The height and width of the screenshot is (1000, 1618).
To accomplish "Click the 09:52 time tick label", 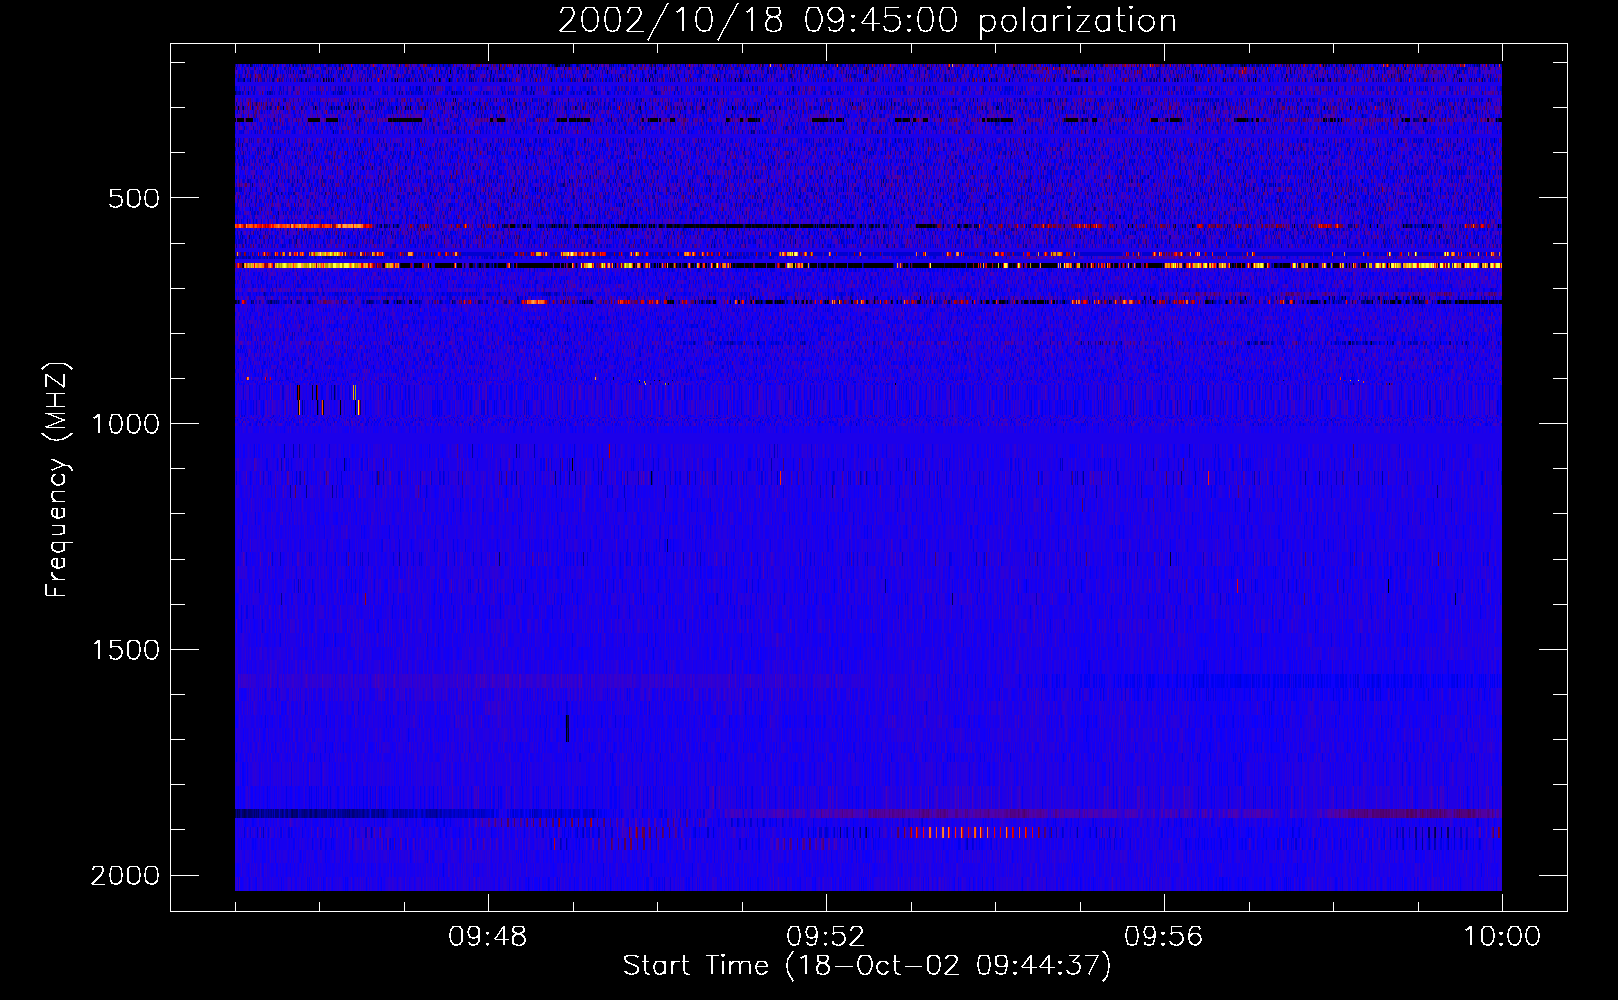I will pyautogui.click(x=826, y=937).
